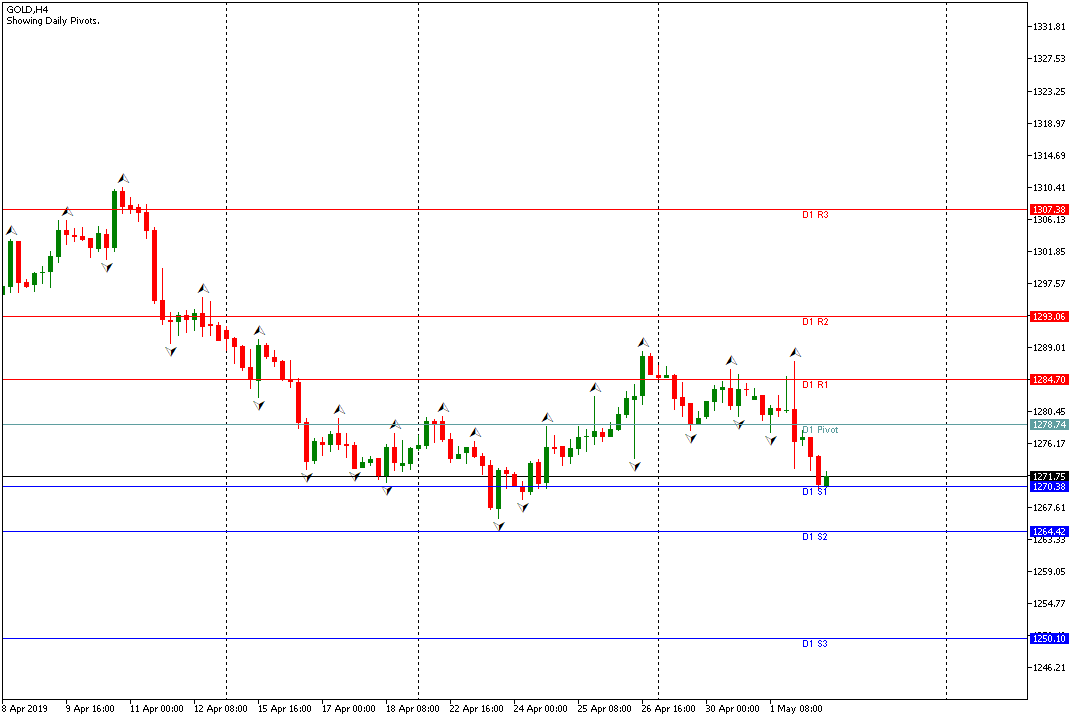
Task: Select the up fractal arrow above the 26 Apr peak
Action: pos(644,343)
